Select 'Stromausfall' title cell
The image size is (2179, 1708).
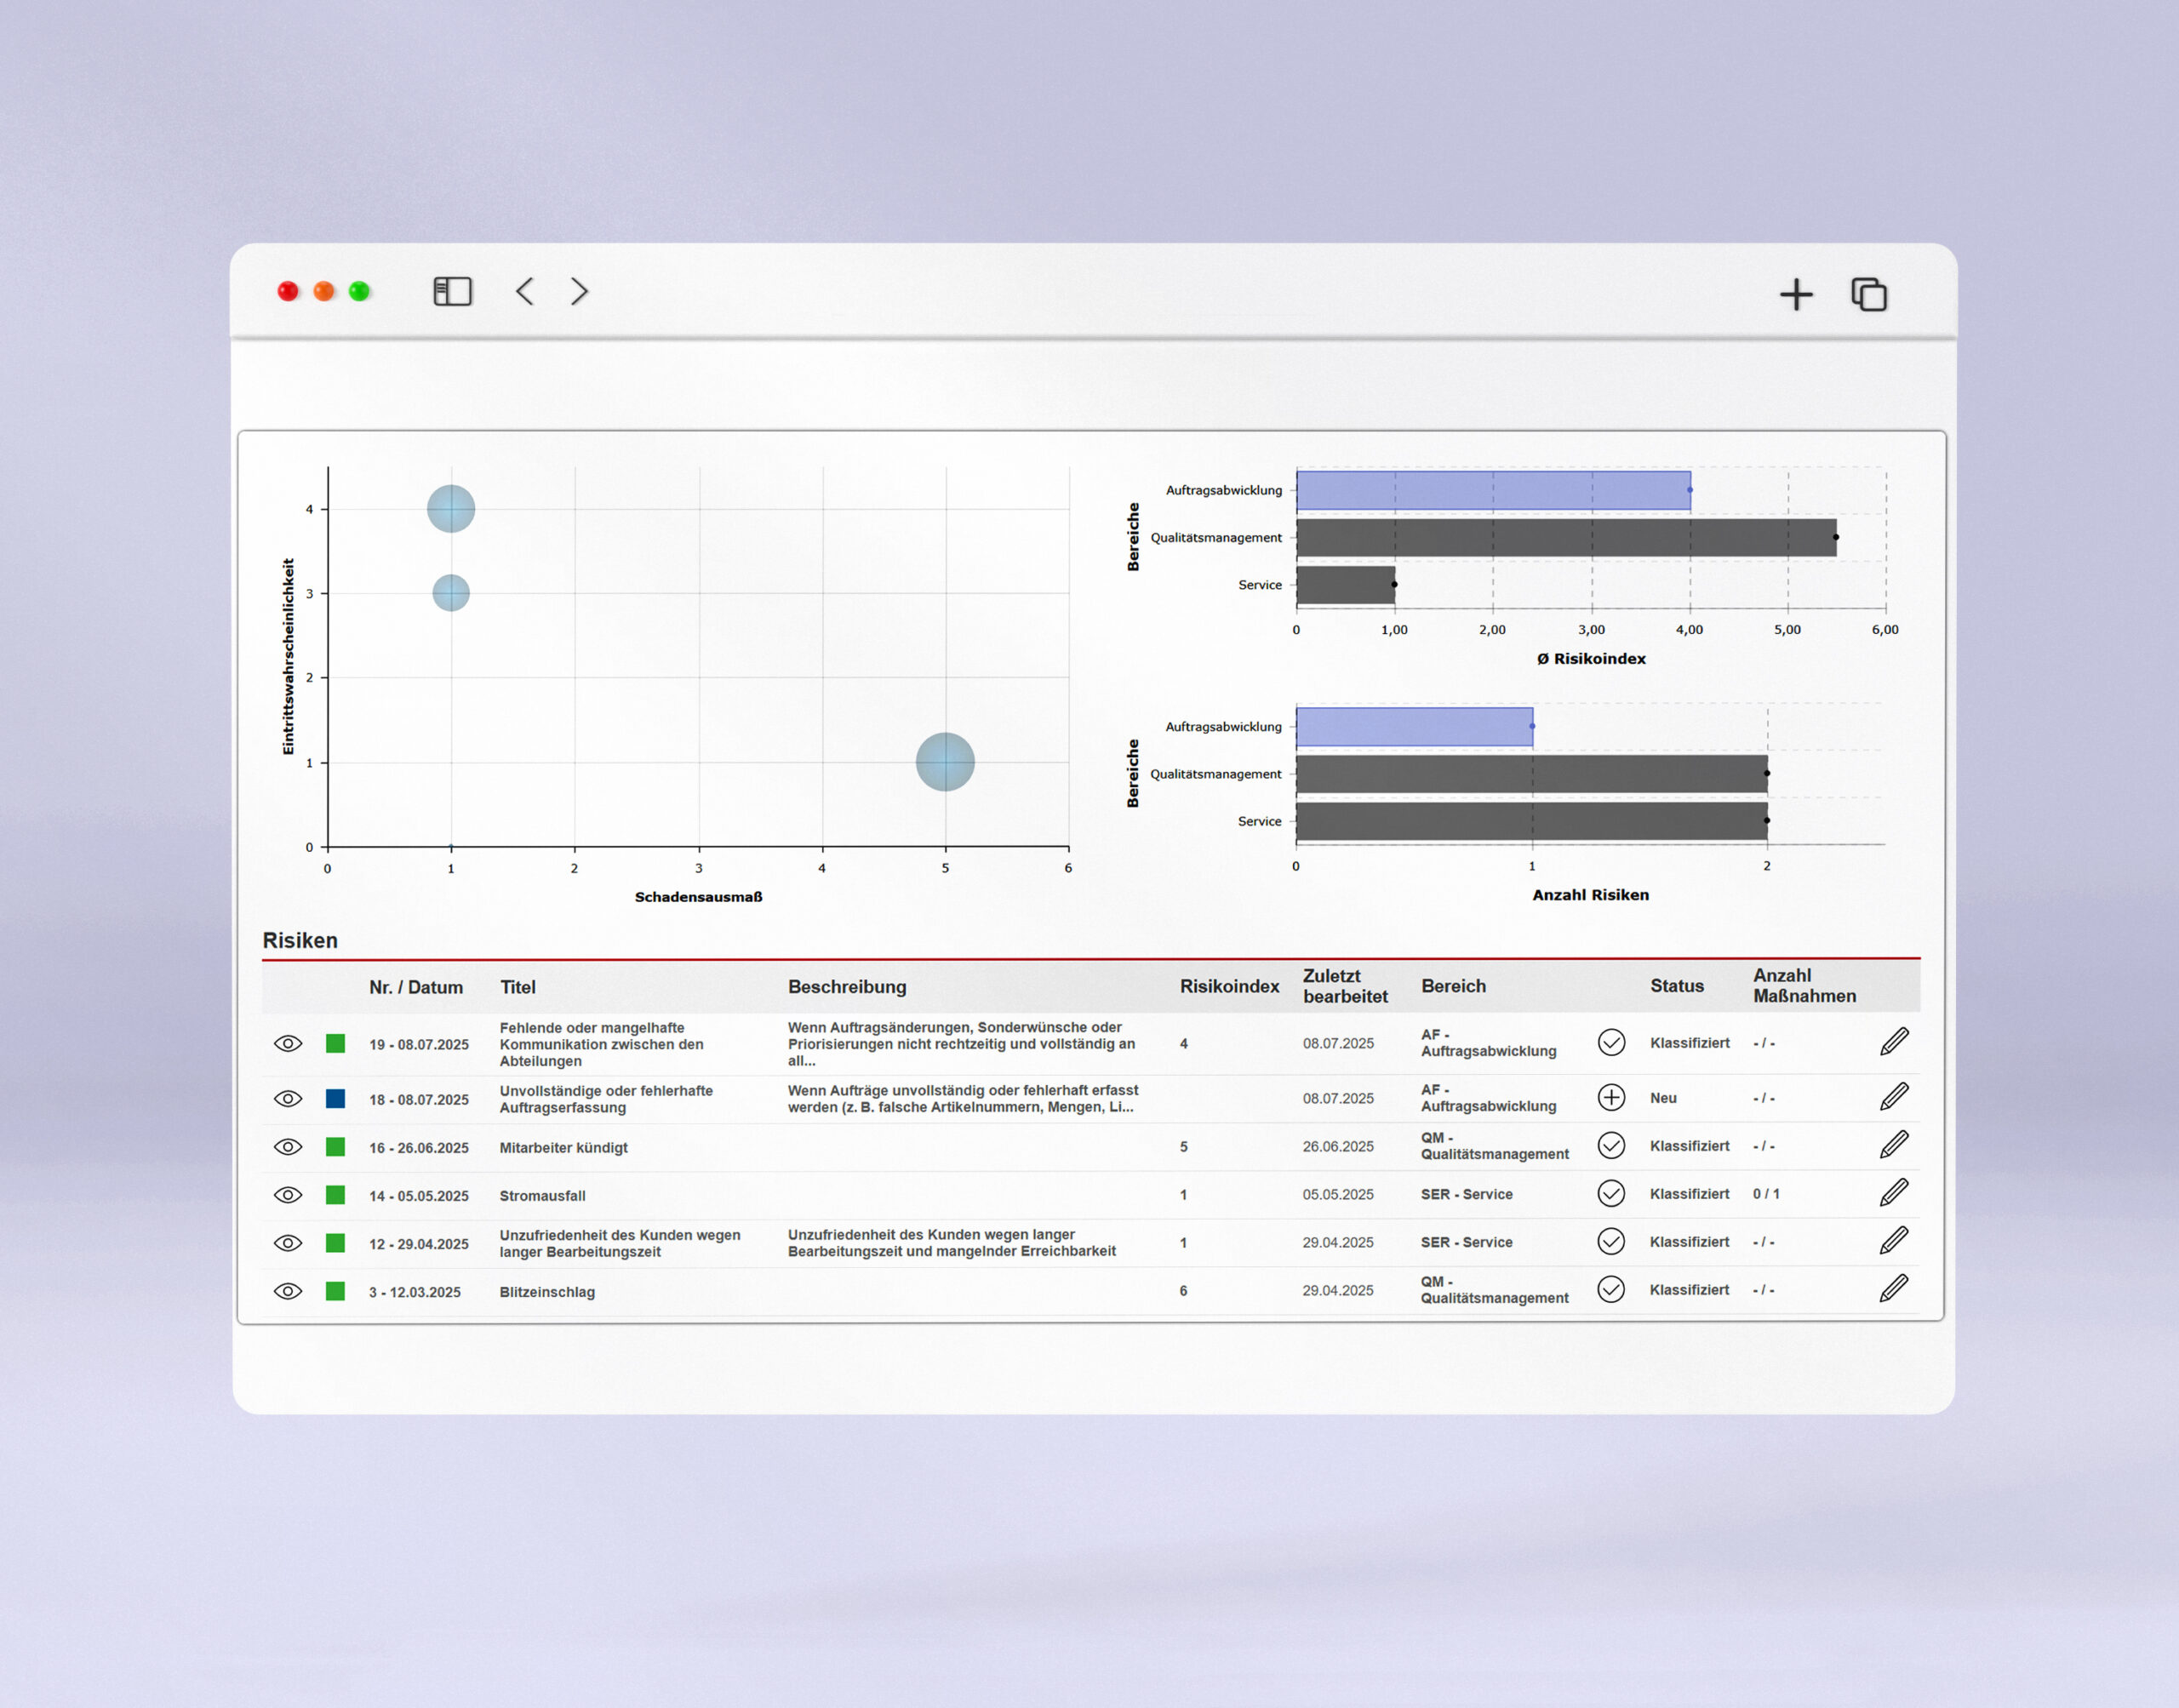[x=542, y=1195]
